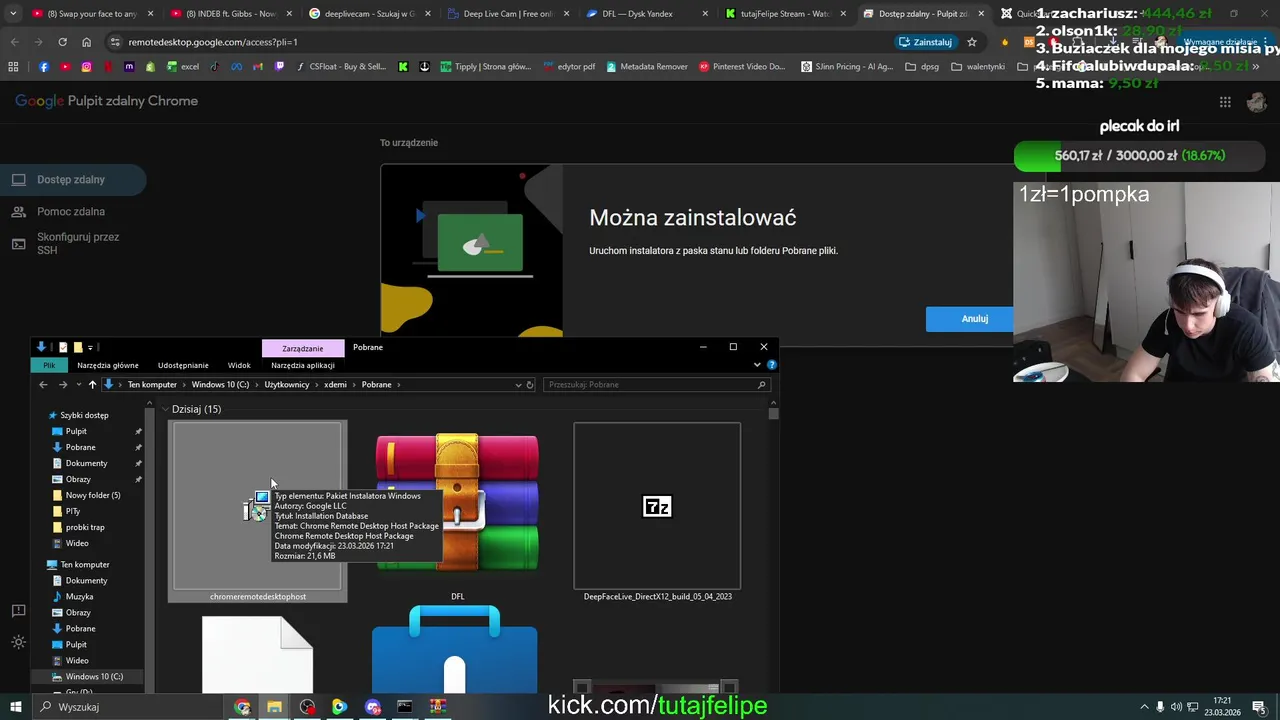Open the terminal app from the taskbar

tap(404, 707)
